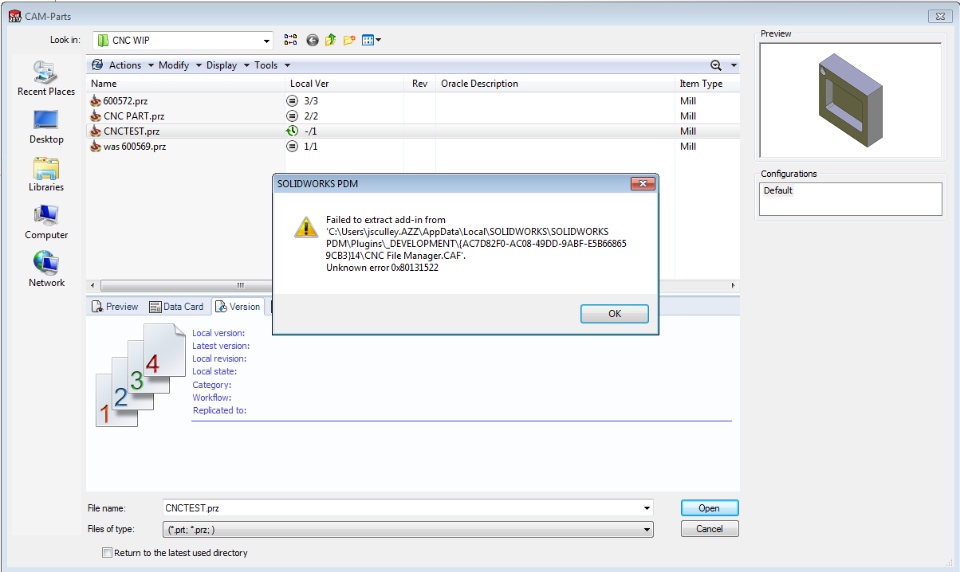Open Recent Places shortcut
Image resolution: width=960 pixels, height=572 pixels.
point(46,78)
